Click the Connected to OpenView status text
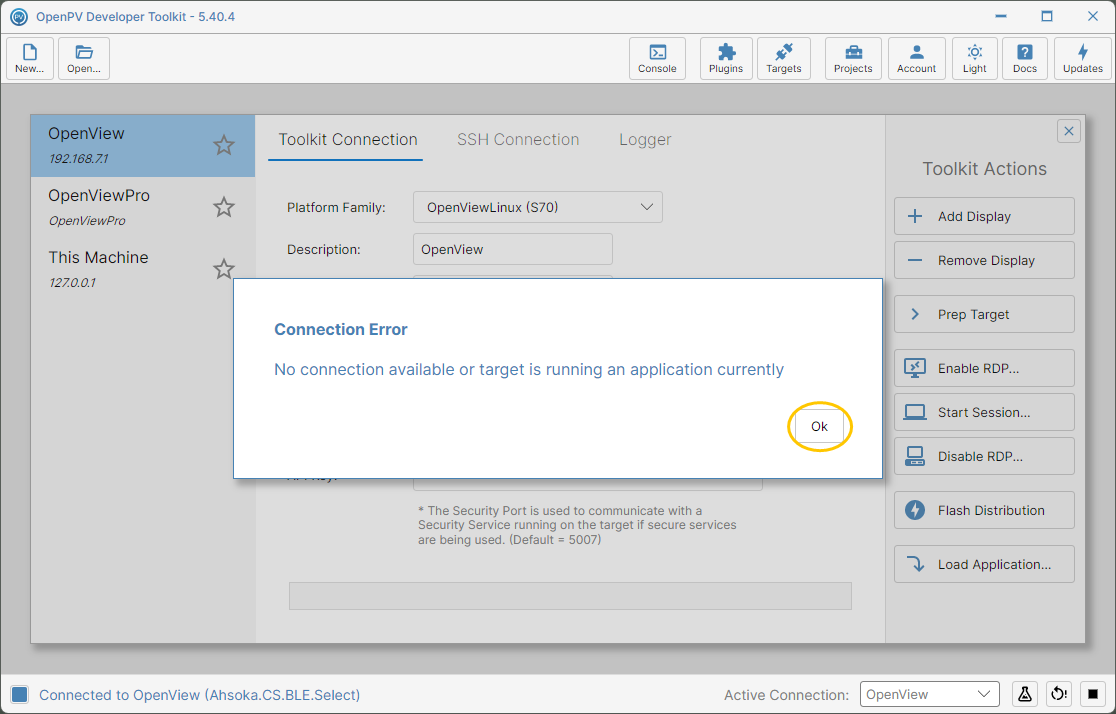Screen dimensions: 1116x714 (x=199, y=695)
